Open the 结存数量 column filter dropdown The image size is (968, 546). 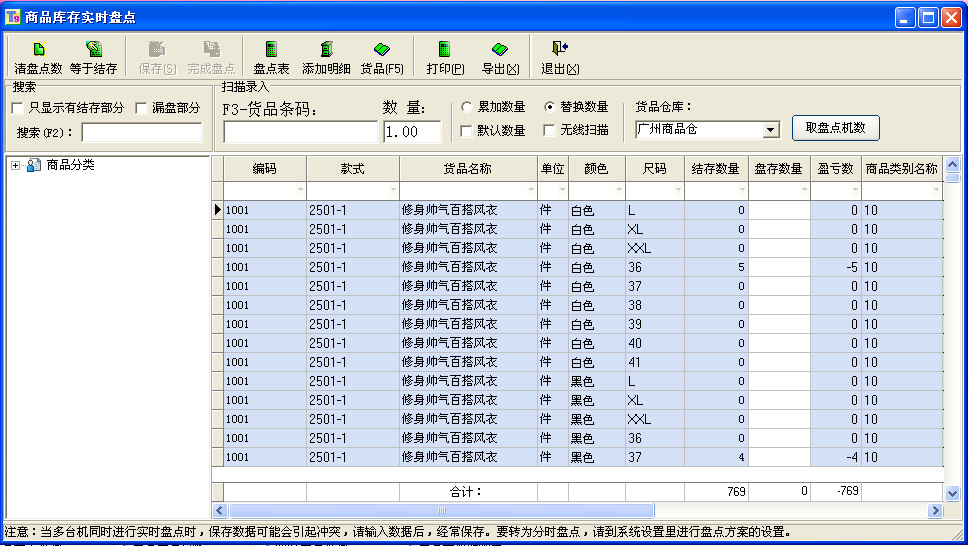[742, 190]
